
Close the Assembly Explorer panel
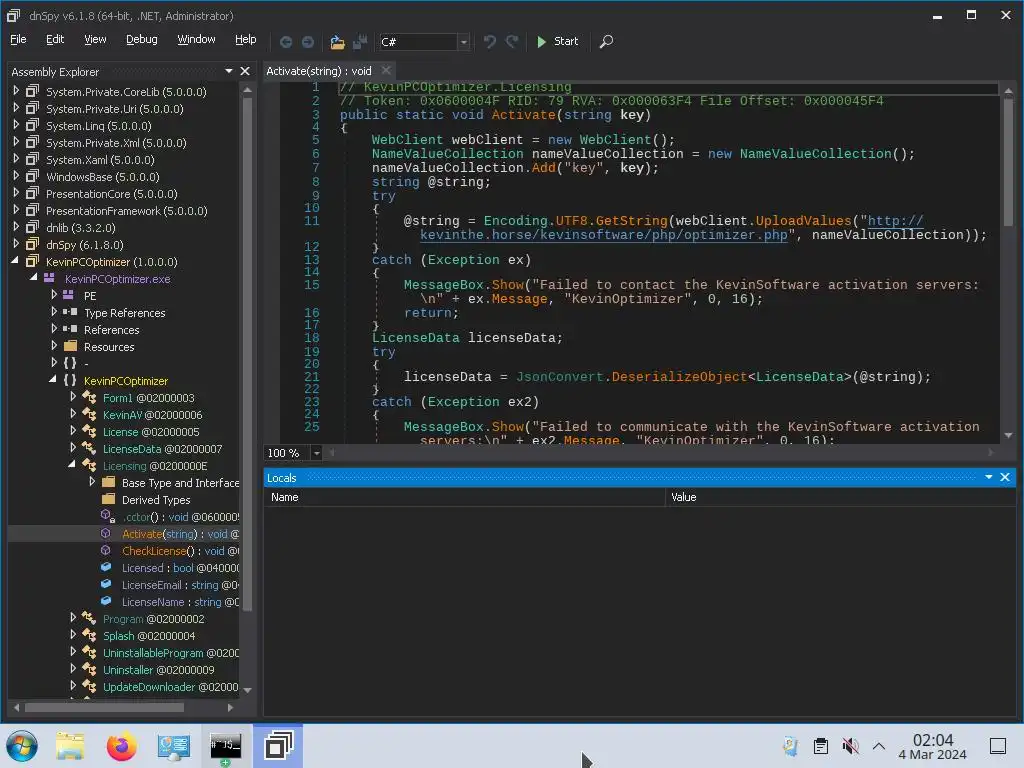(245, 71)
